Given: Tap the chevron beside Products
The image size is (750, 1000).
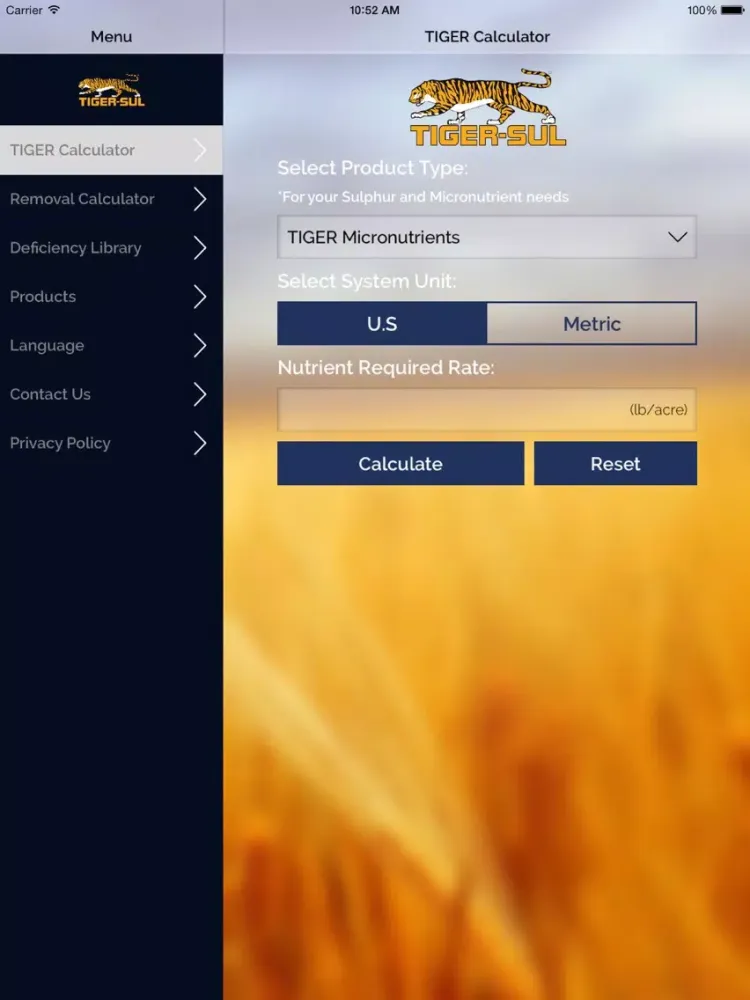Looking at the screenshot, I should click(x=200, y=297).
